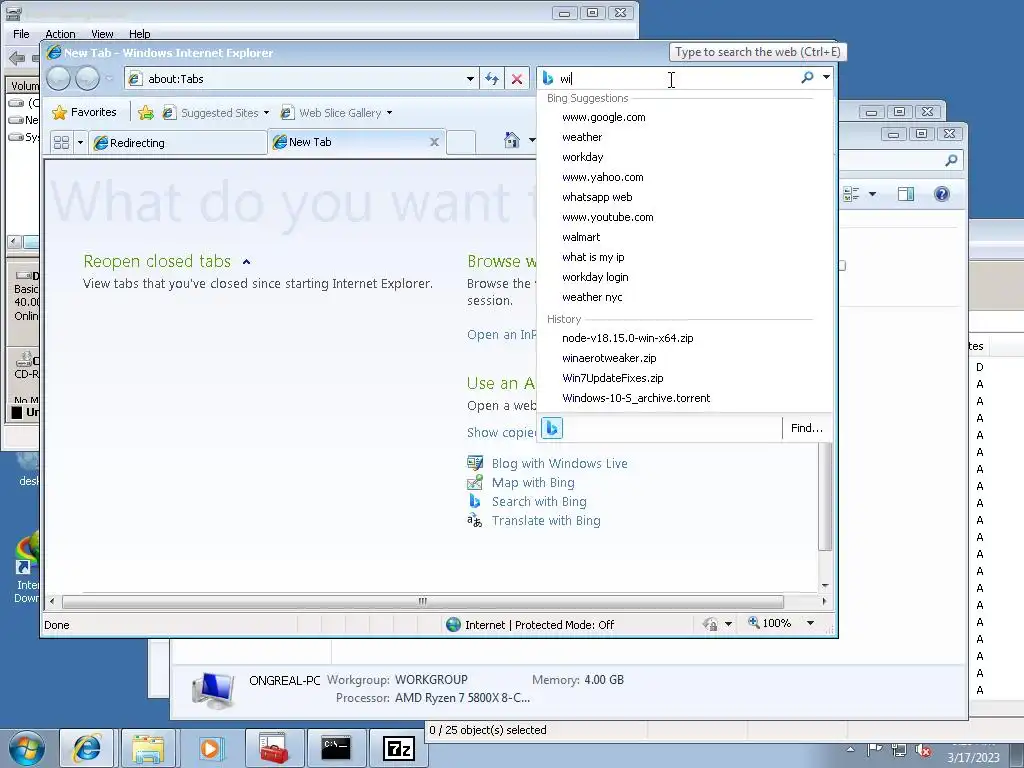Open the zoom level 100% dropdown arrow

(x=810, y=623)
